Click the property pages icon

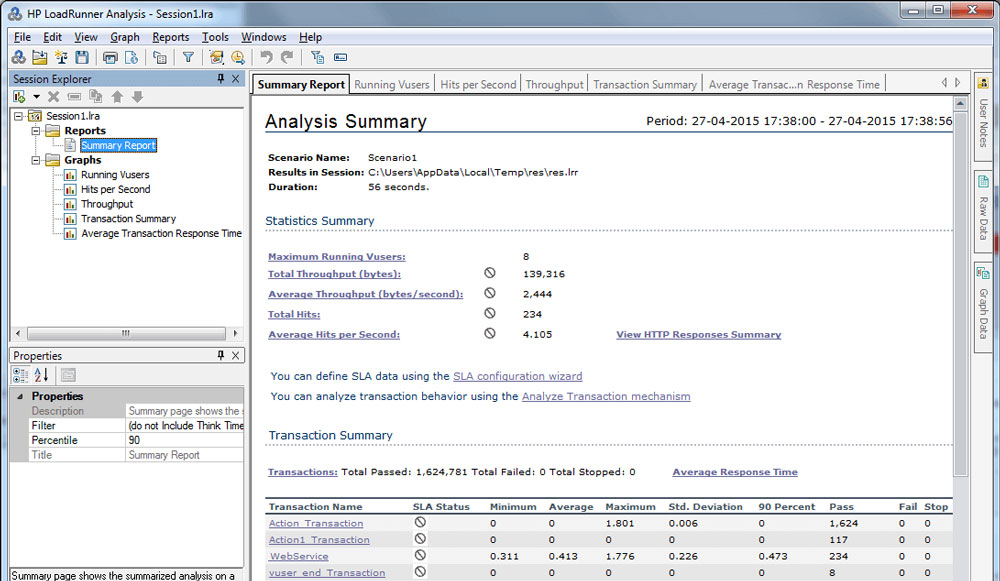68,375
